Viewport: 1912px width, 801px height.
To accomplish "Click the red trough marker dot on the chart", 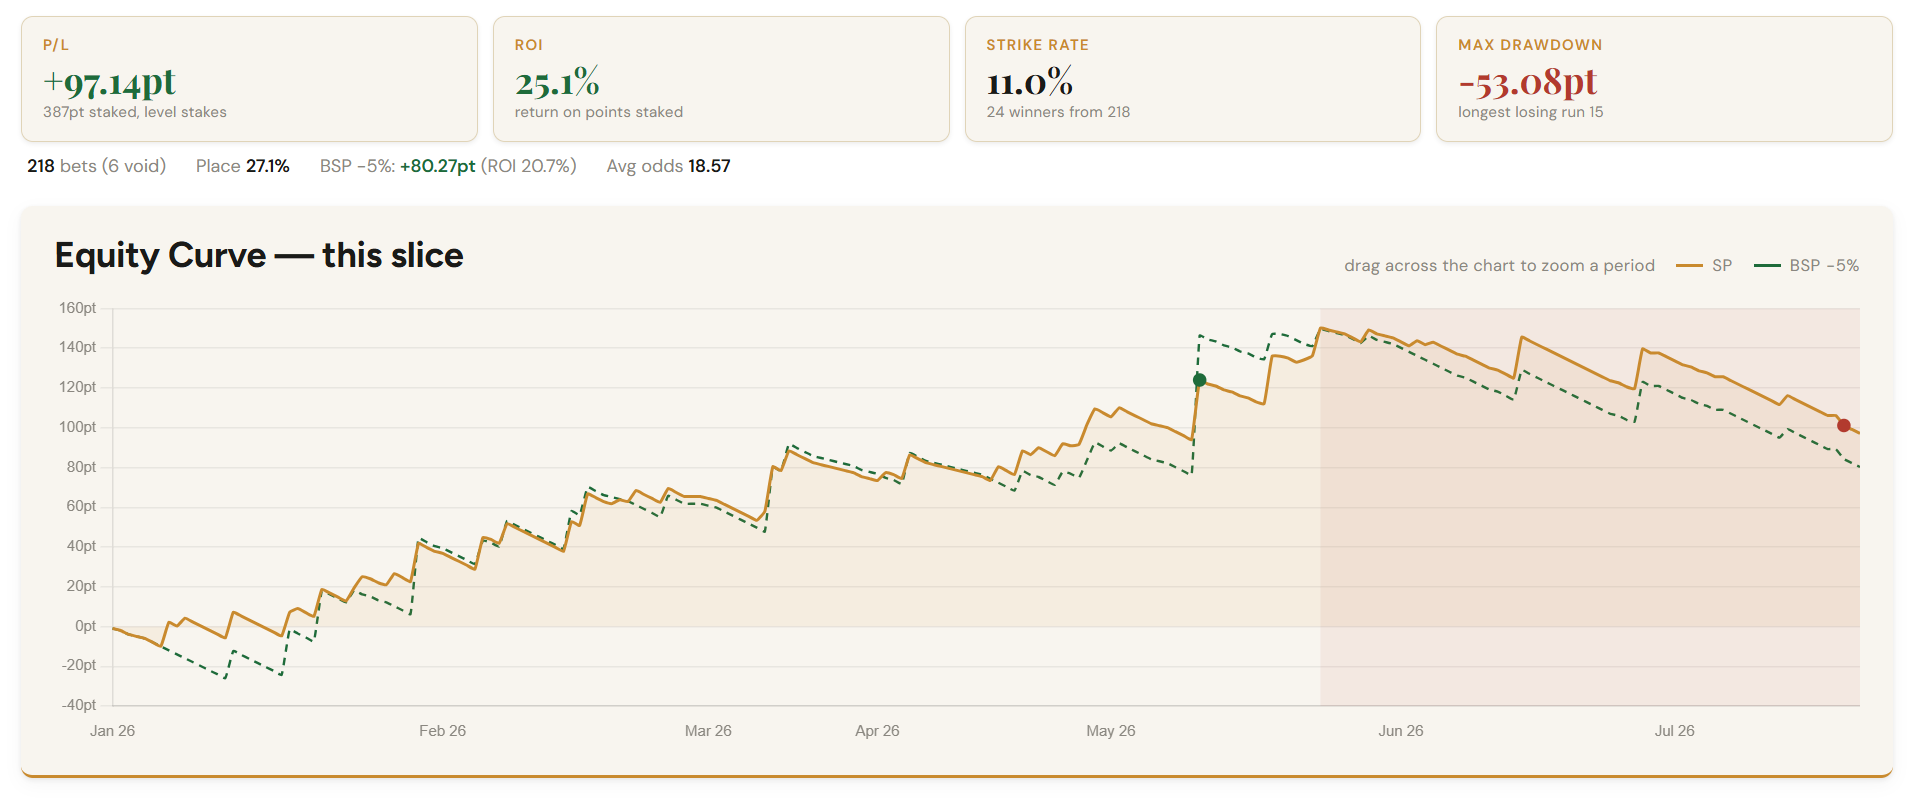I will (x=1844, y=425).
